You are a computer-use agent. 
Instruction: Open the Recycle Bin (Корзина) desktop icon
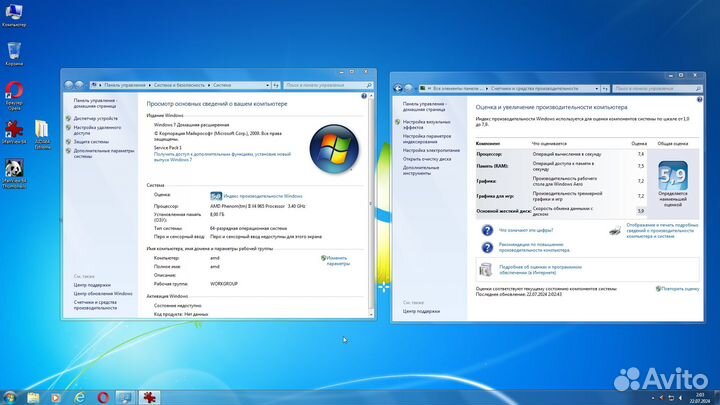(15, 52)
